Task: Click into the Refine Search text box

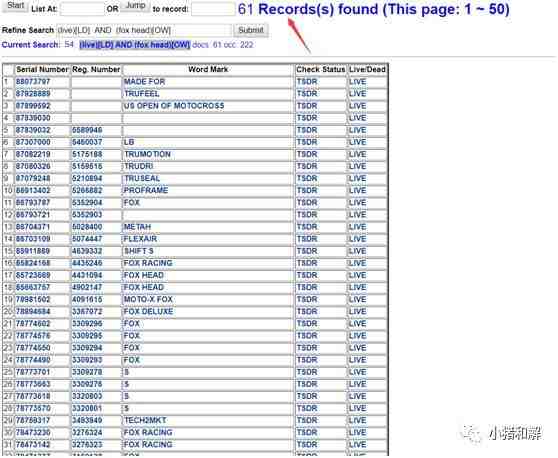Action: pos(144,30)
